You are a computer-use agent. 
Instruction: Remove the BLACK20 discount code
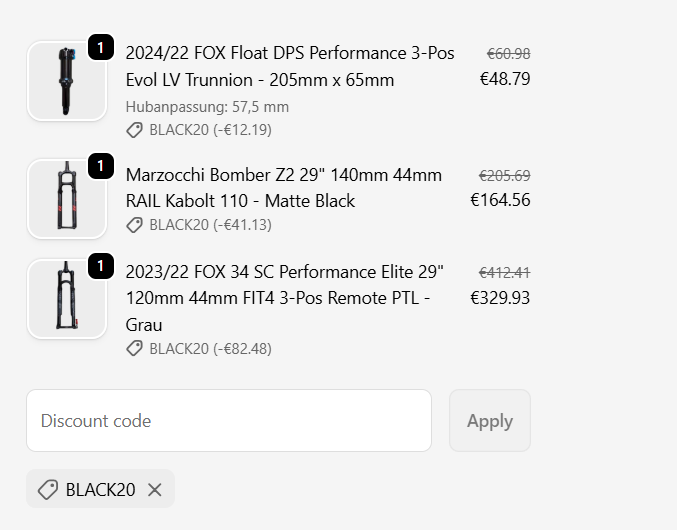[x=154, y=490]
